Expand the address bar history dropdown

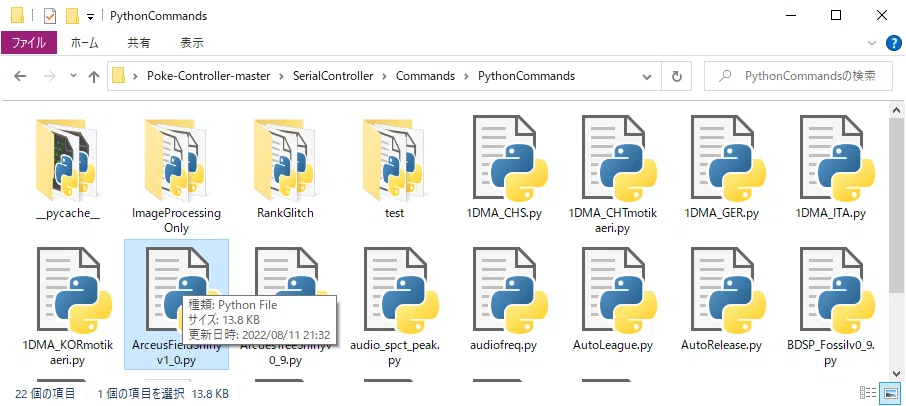tap(647, 76)
